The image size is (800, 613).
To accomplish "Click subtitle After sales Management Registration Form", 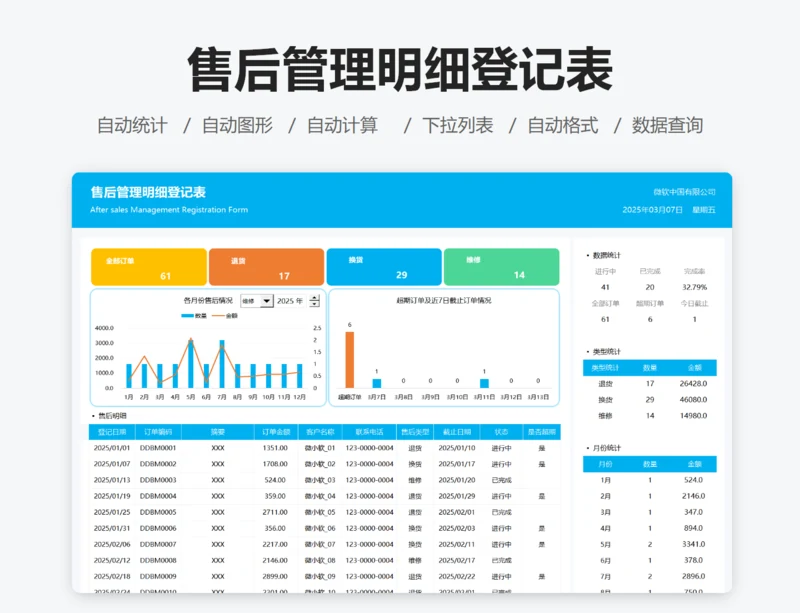I will (x=169, y=209).
